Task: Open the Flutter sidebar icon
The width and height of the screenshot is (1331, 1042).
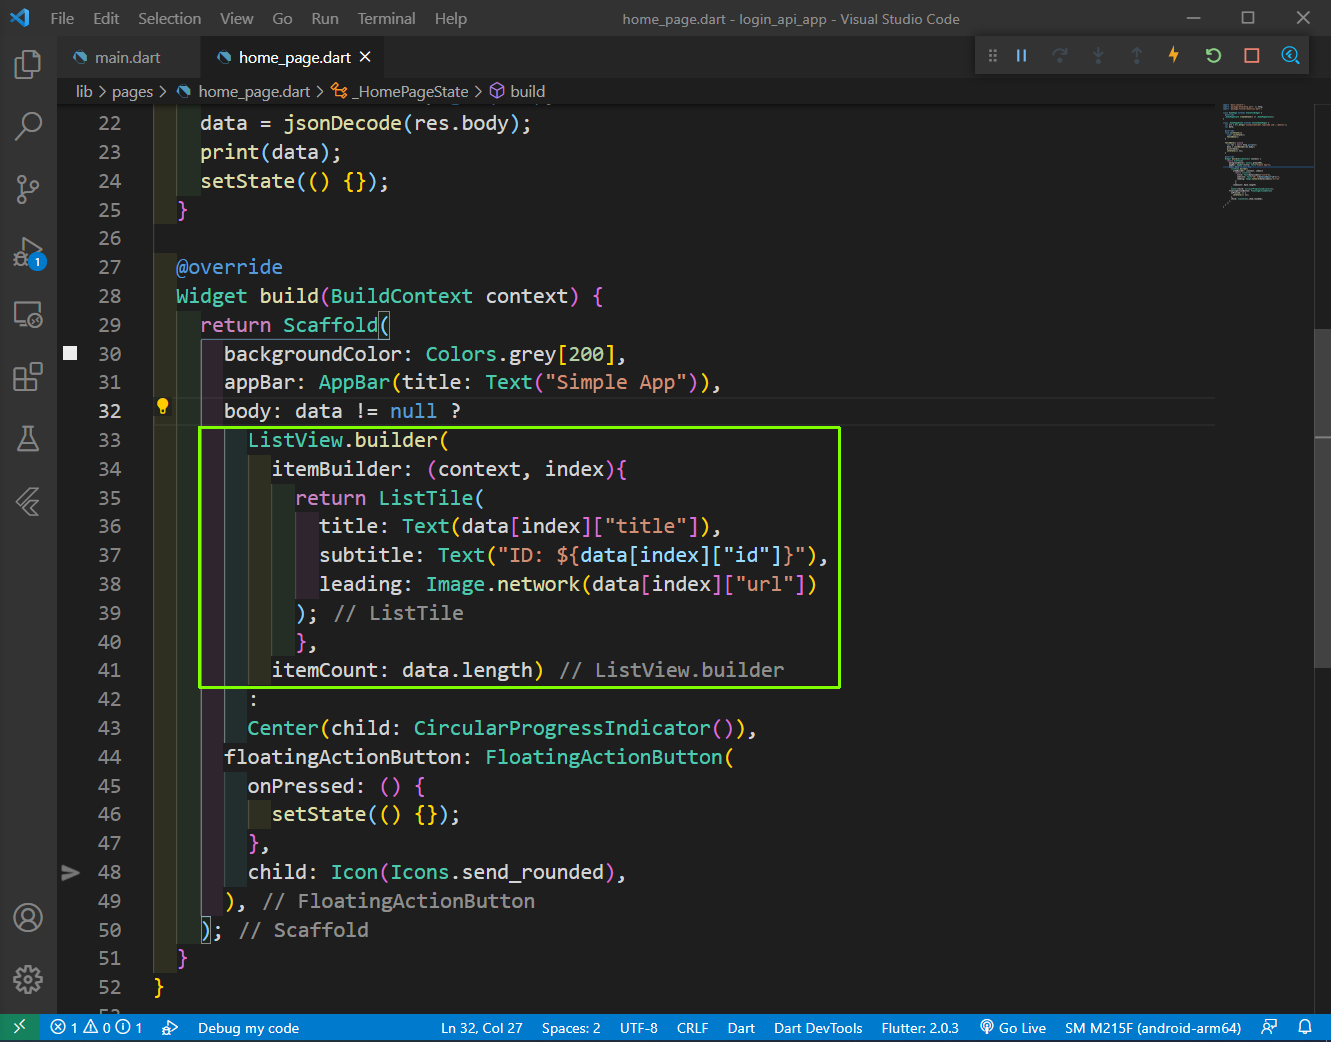Action: click(x=28, y=501)
